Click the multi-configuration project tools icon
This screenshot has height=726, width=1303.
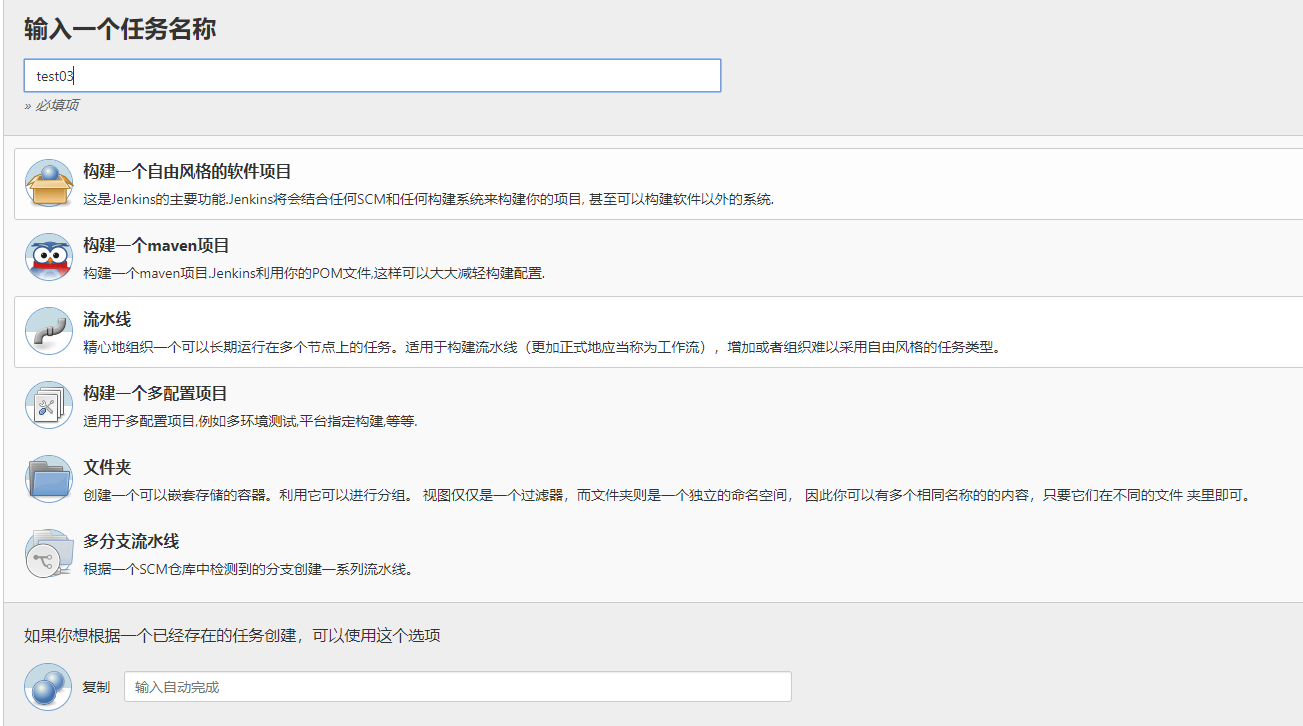pyautogui.click(x=48, y=405)
